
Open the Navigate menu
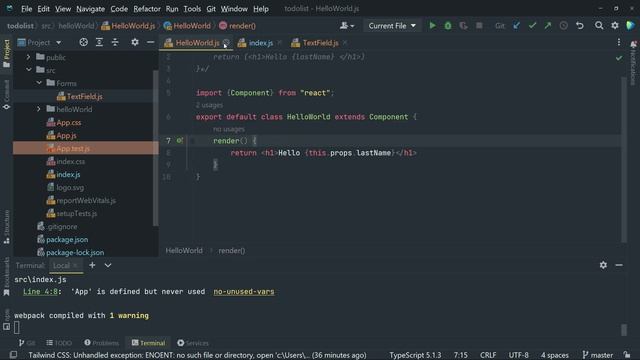pyautogui.click(x=90, y=9)
